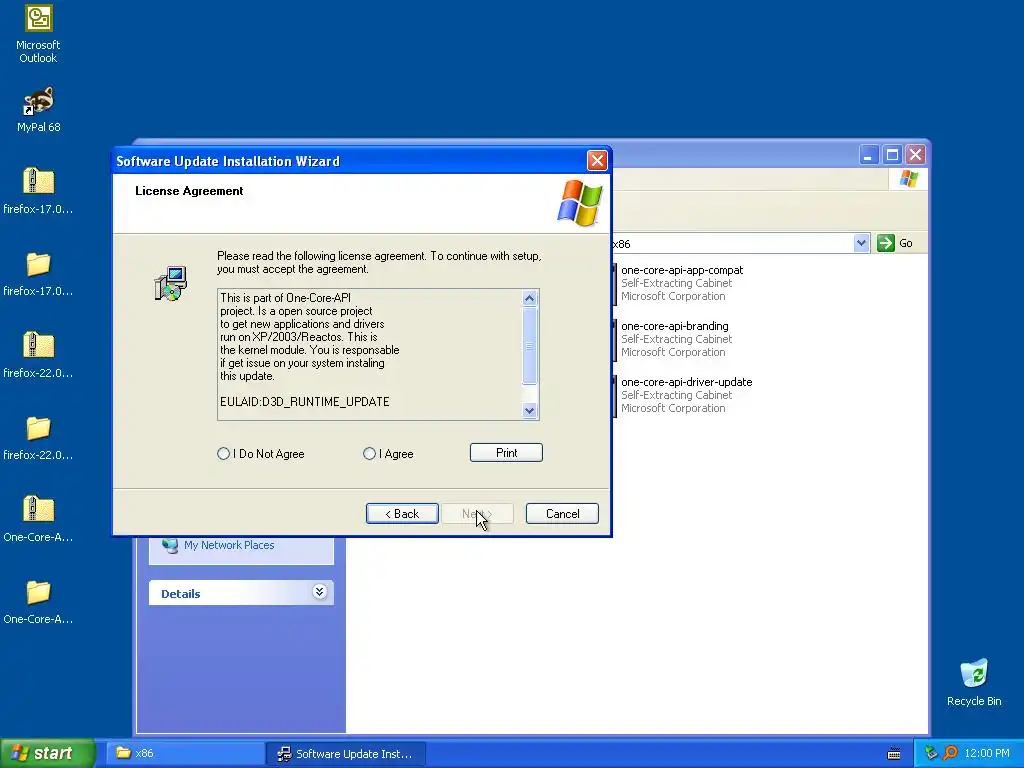Select the firefox-17.0 plain folder icon
1024x768 pixels.
[38, 264]
